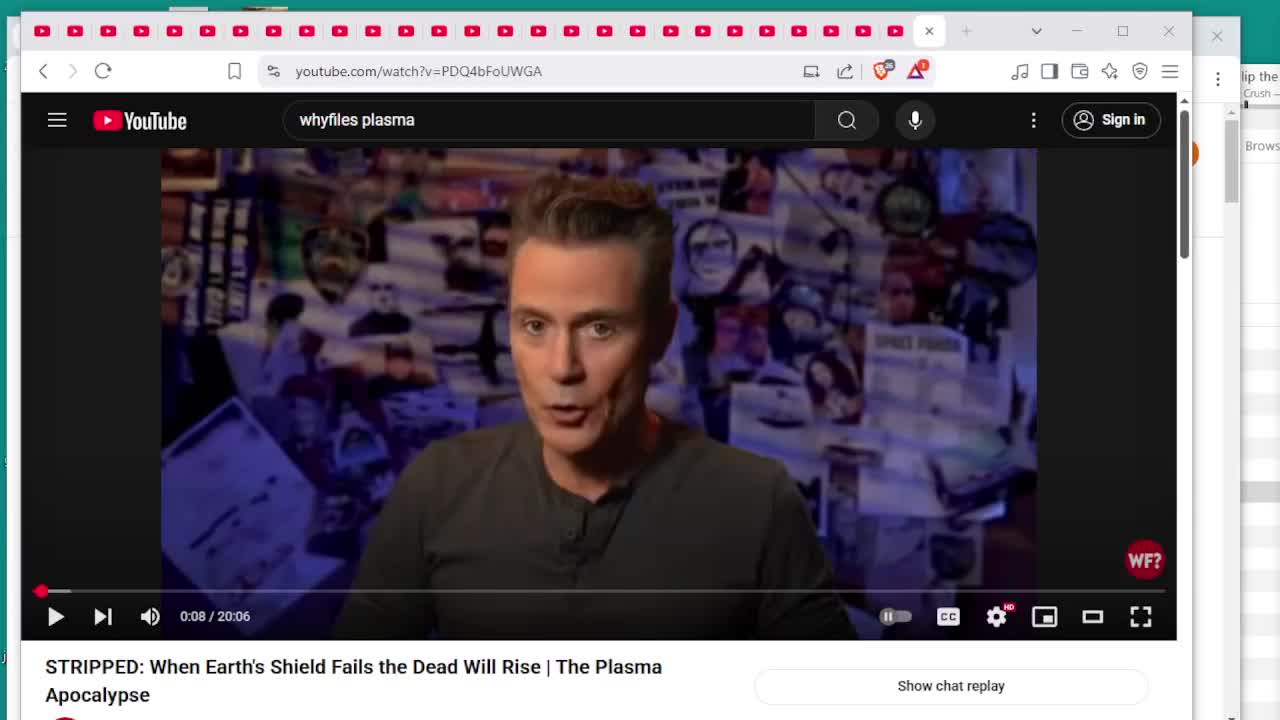The image size is (1280, 720).
Task: Go to YouTube home via logo
Action: pyautogui.click(x=140, y=120)
